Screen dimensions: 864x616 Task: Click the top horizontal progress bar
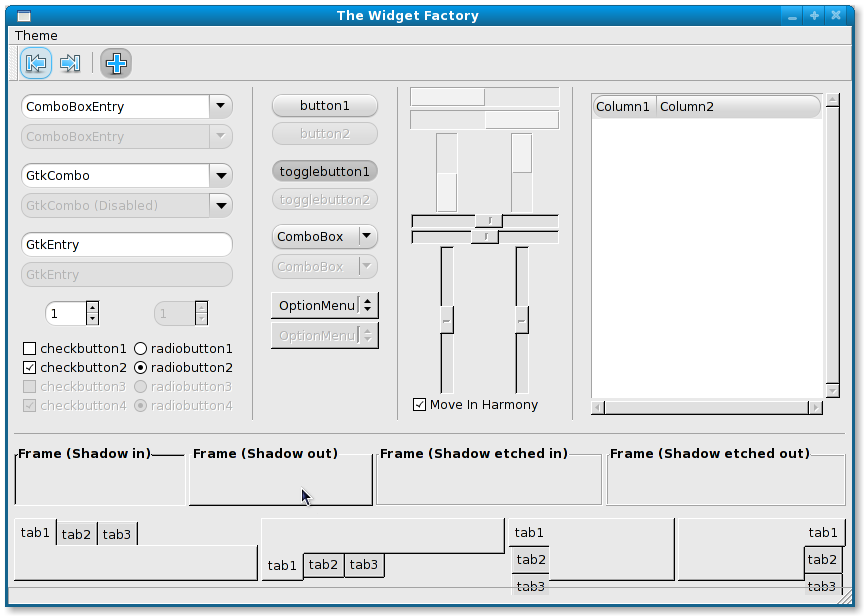pos(484,97)
